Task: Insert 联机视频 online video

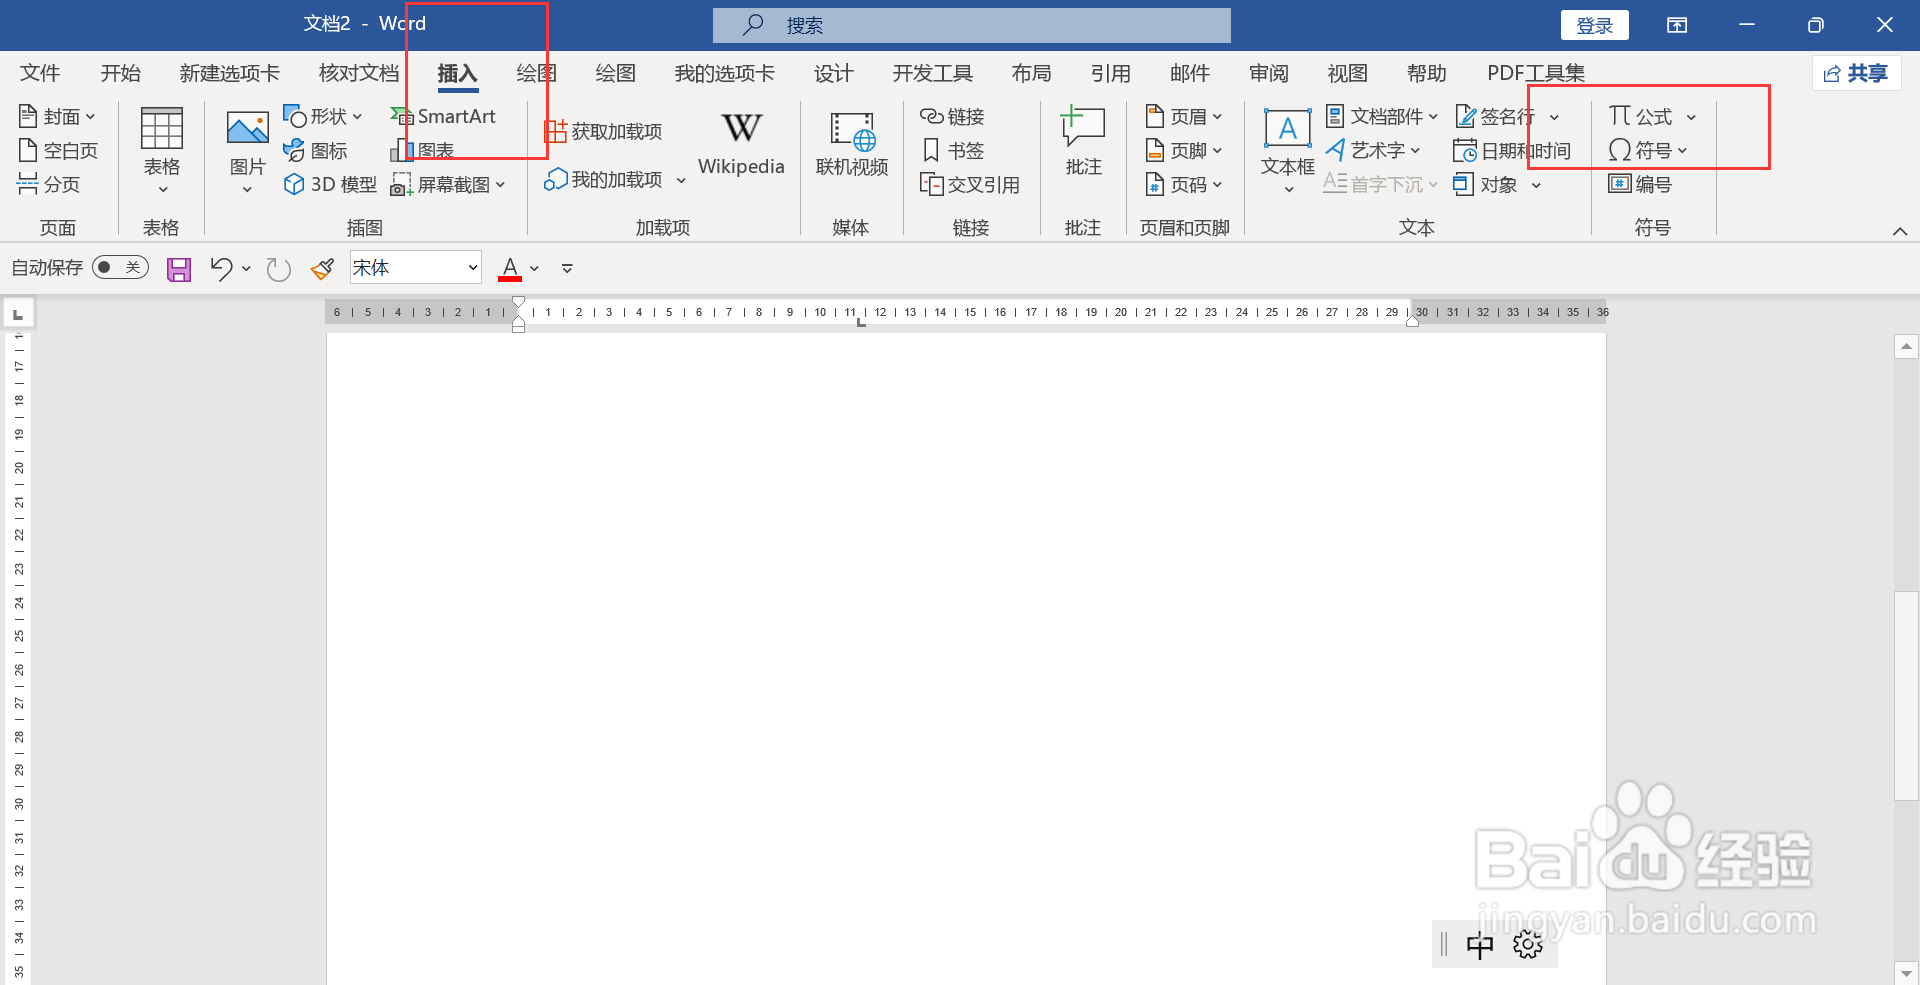Action: (x=852, y=143)
